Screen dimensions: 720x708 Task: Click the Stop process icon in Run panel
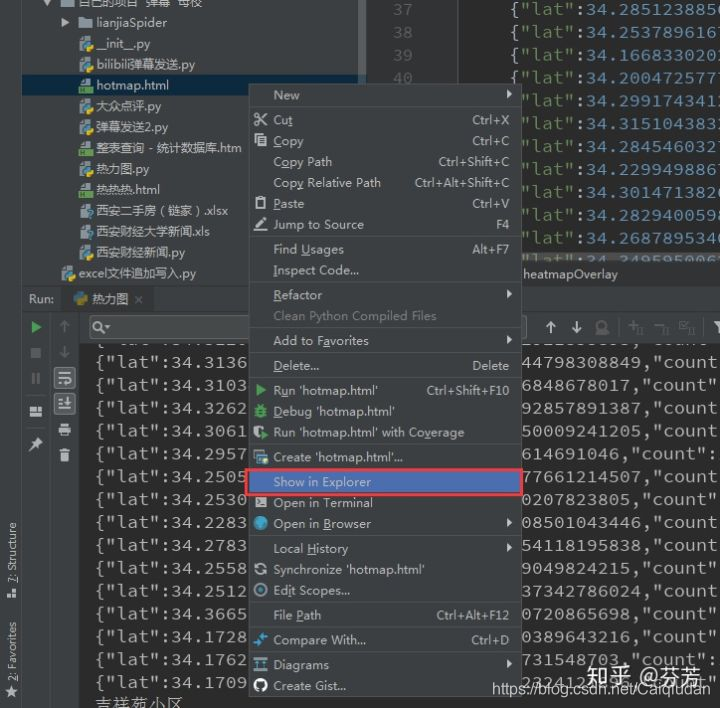click(x=36, y=353)
